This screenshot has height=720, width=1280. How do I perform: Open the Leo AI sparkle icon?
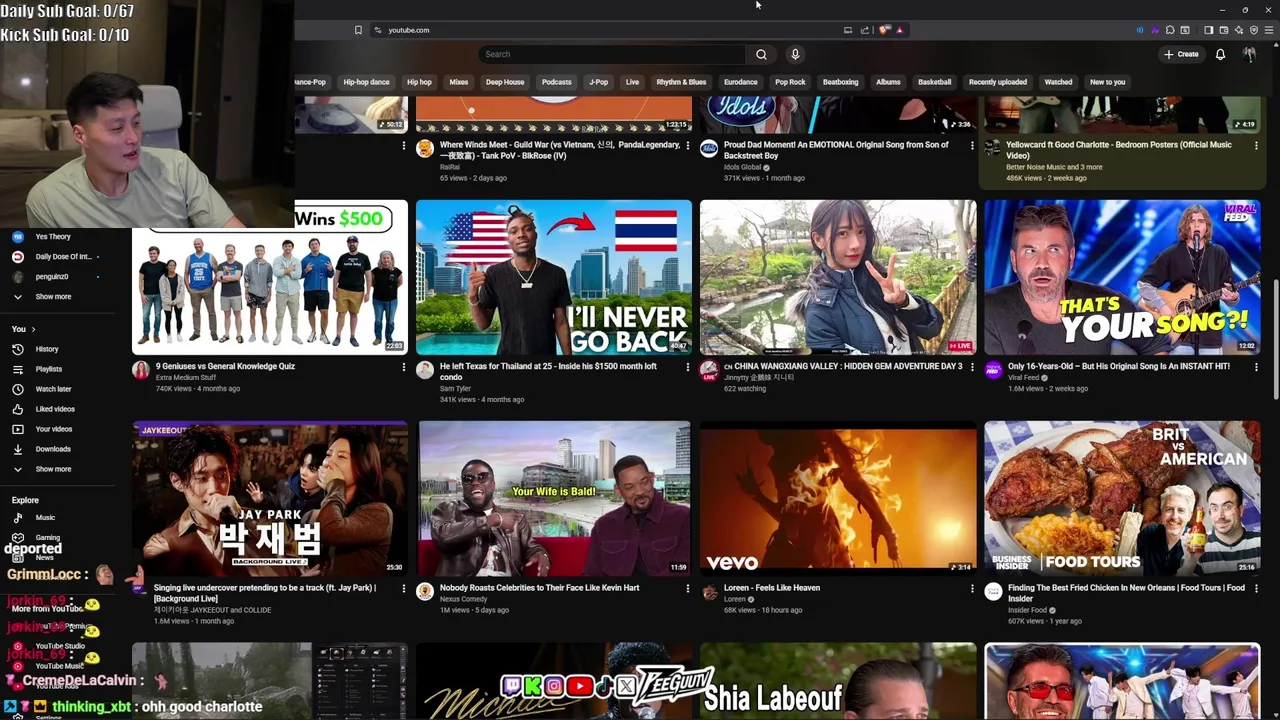pyautogui.click(x=1239, y=30)
